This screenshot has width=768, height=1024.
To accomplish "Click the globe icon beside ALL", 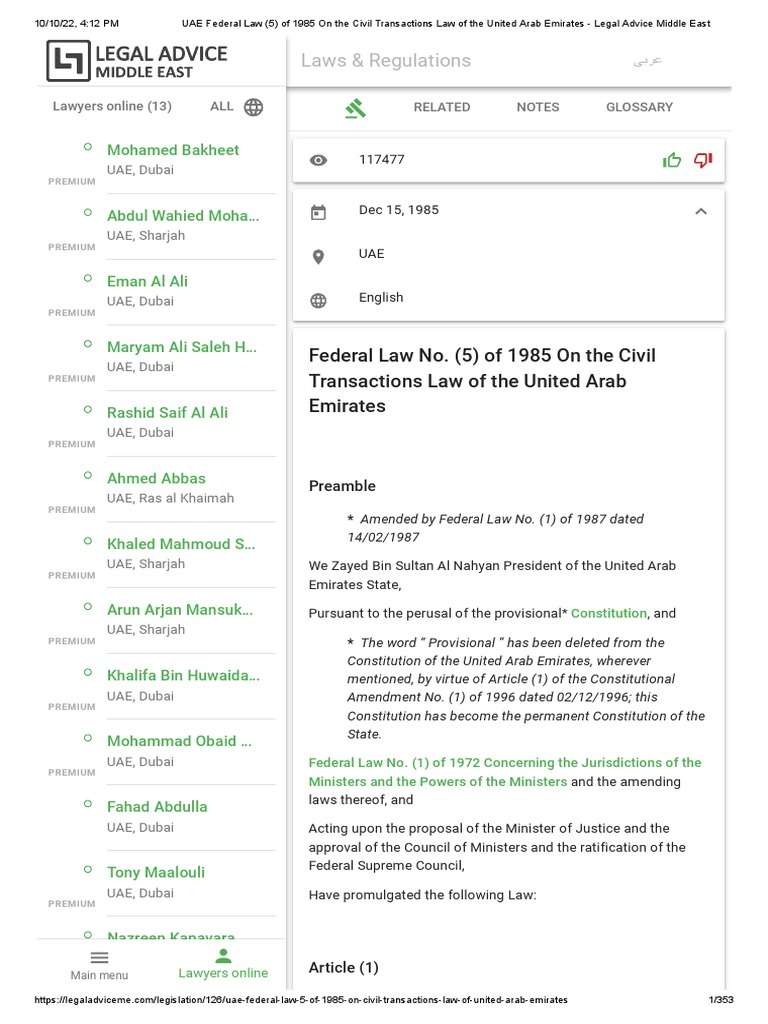I will [x=254, y=107].
